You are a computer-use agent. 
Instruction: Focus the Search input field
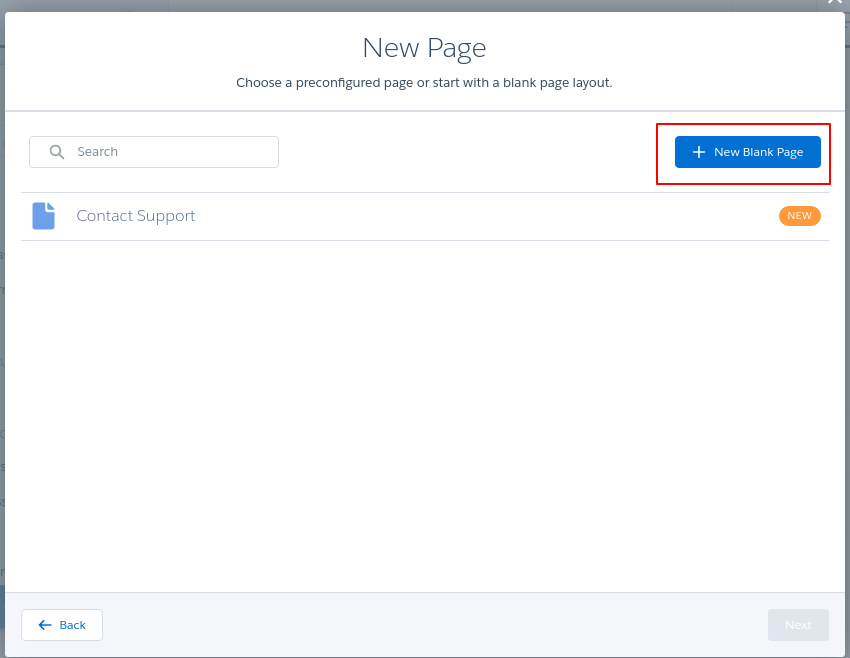pos(170,152)
